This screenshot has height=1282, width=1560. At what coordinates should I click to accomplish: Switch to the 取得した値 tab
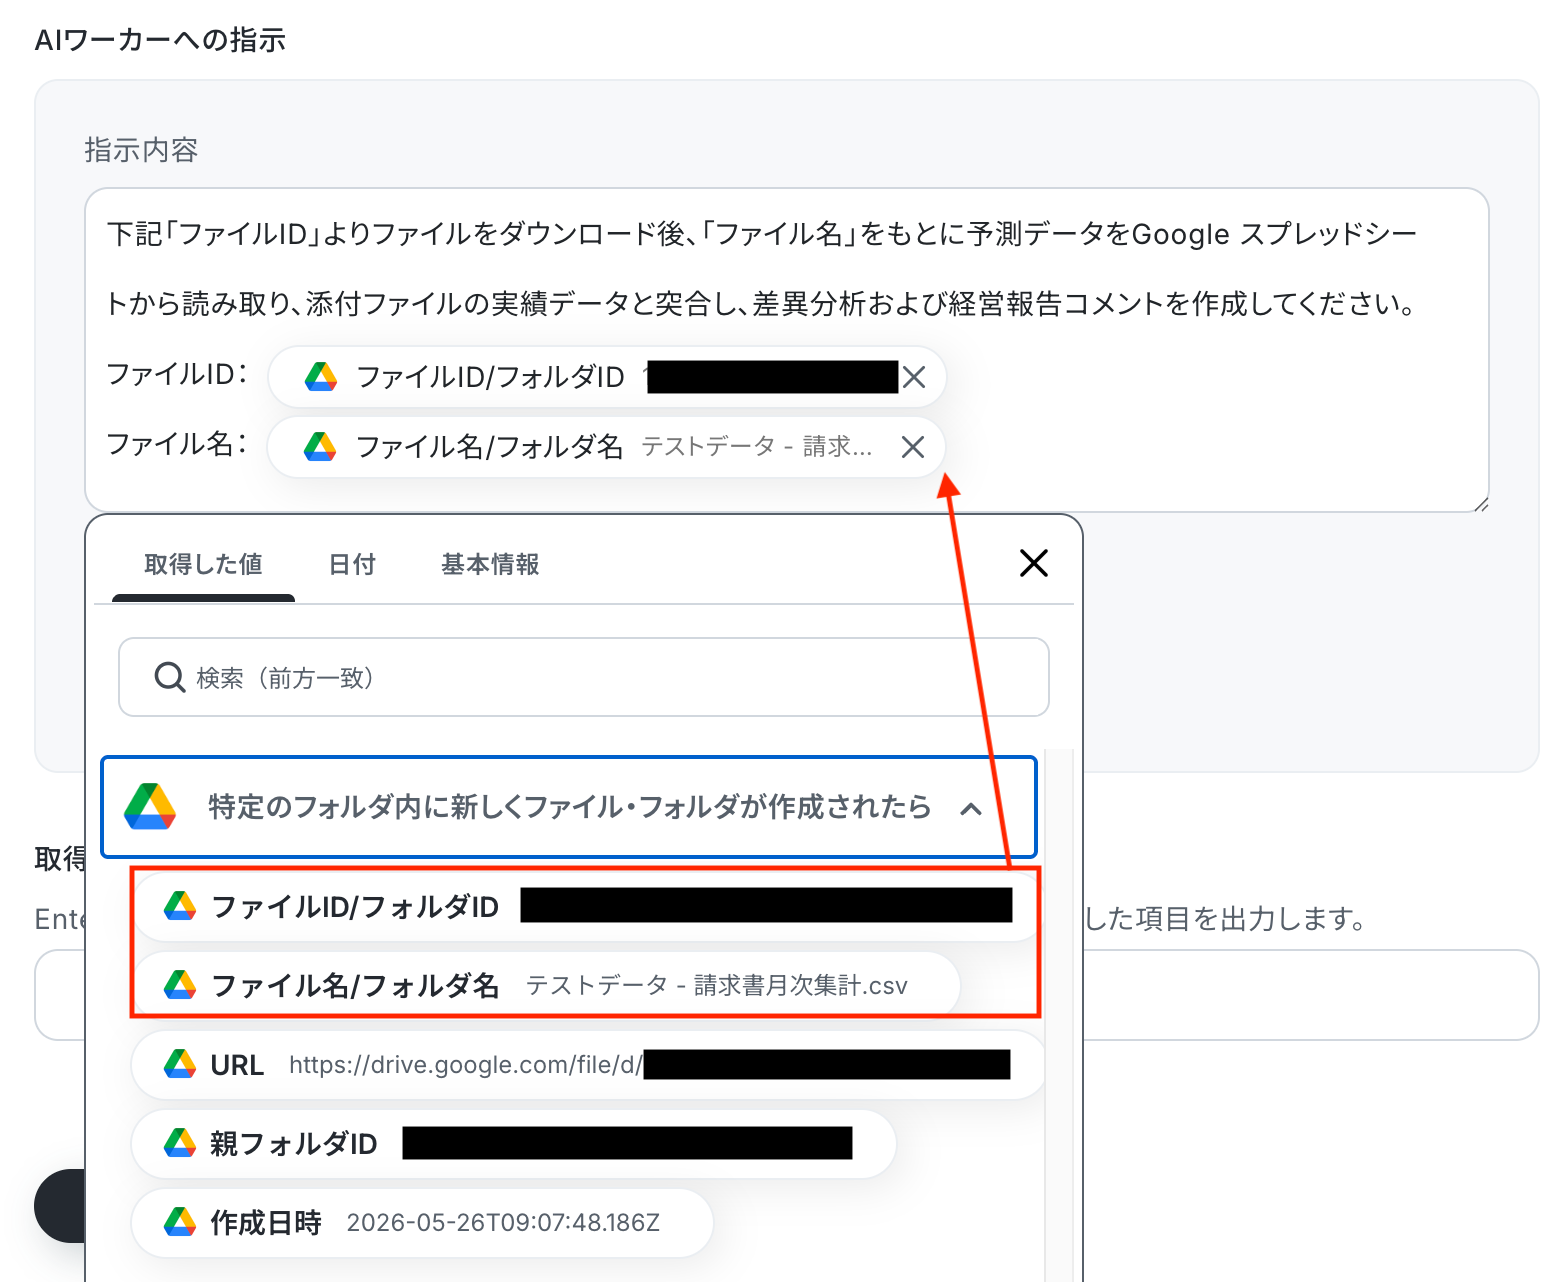pos(203,565)
